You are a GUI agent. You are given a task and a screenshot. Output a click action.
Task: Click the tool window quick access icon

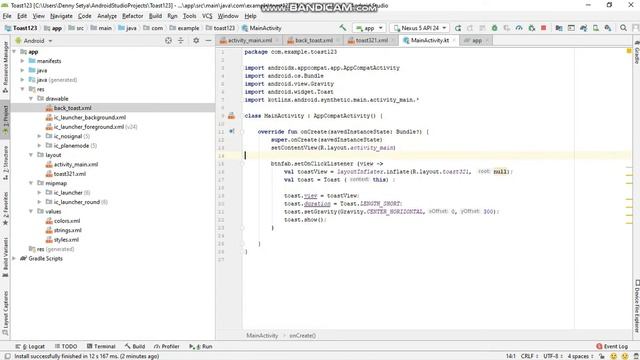7,356
